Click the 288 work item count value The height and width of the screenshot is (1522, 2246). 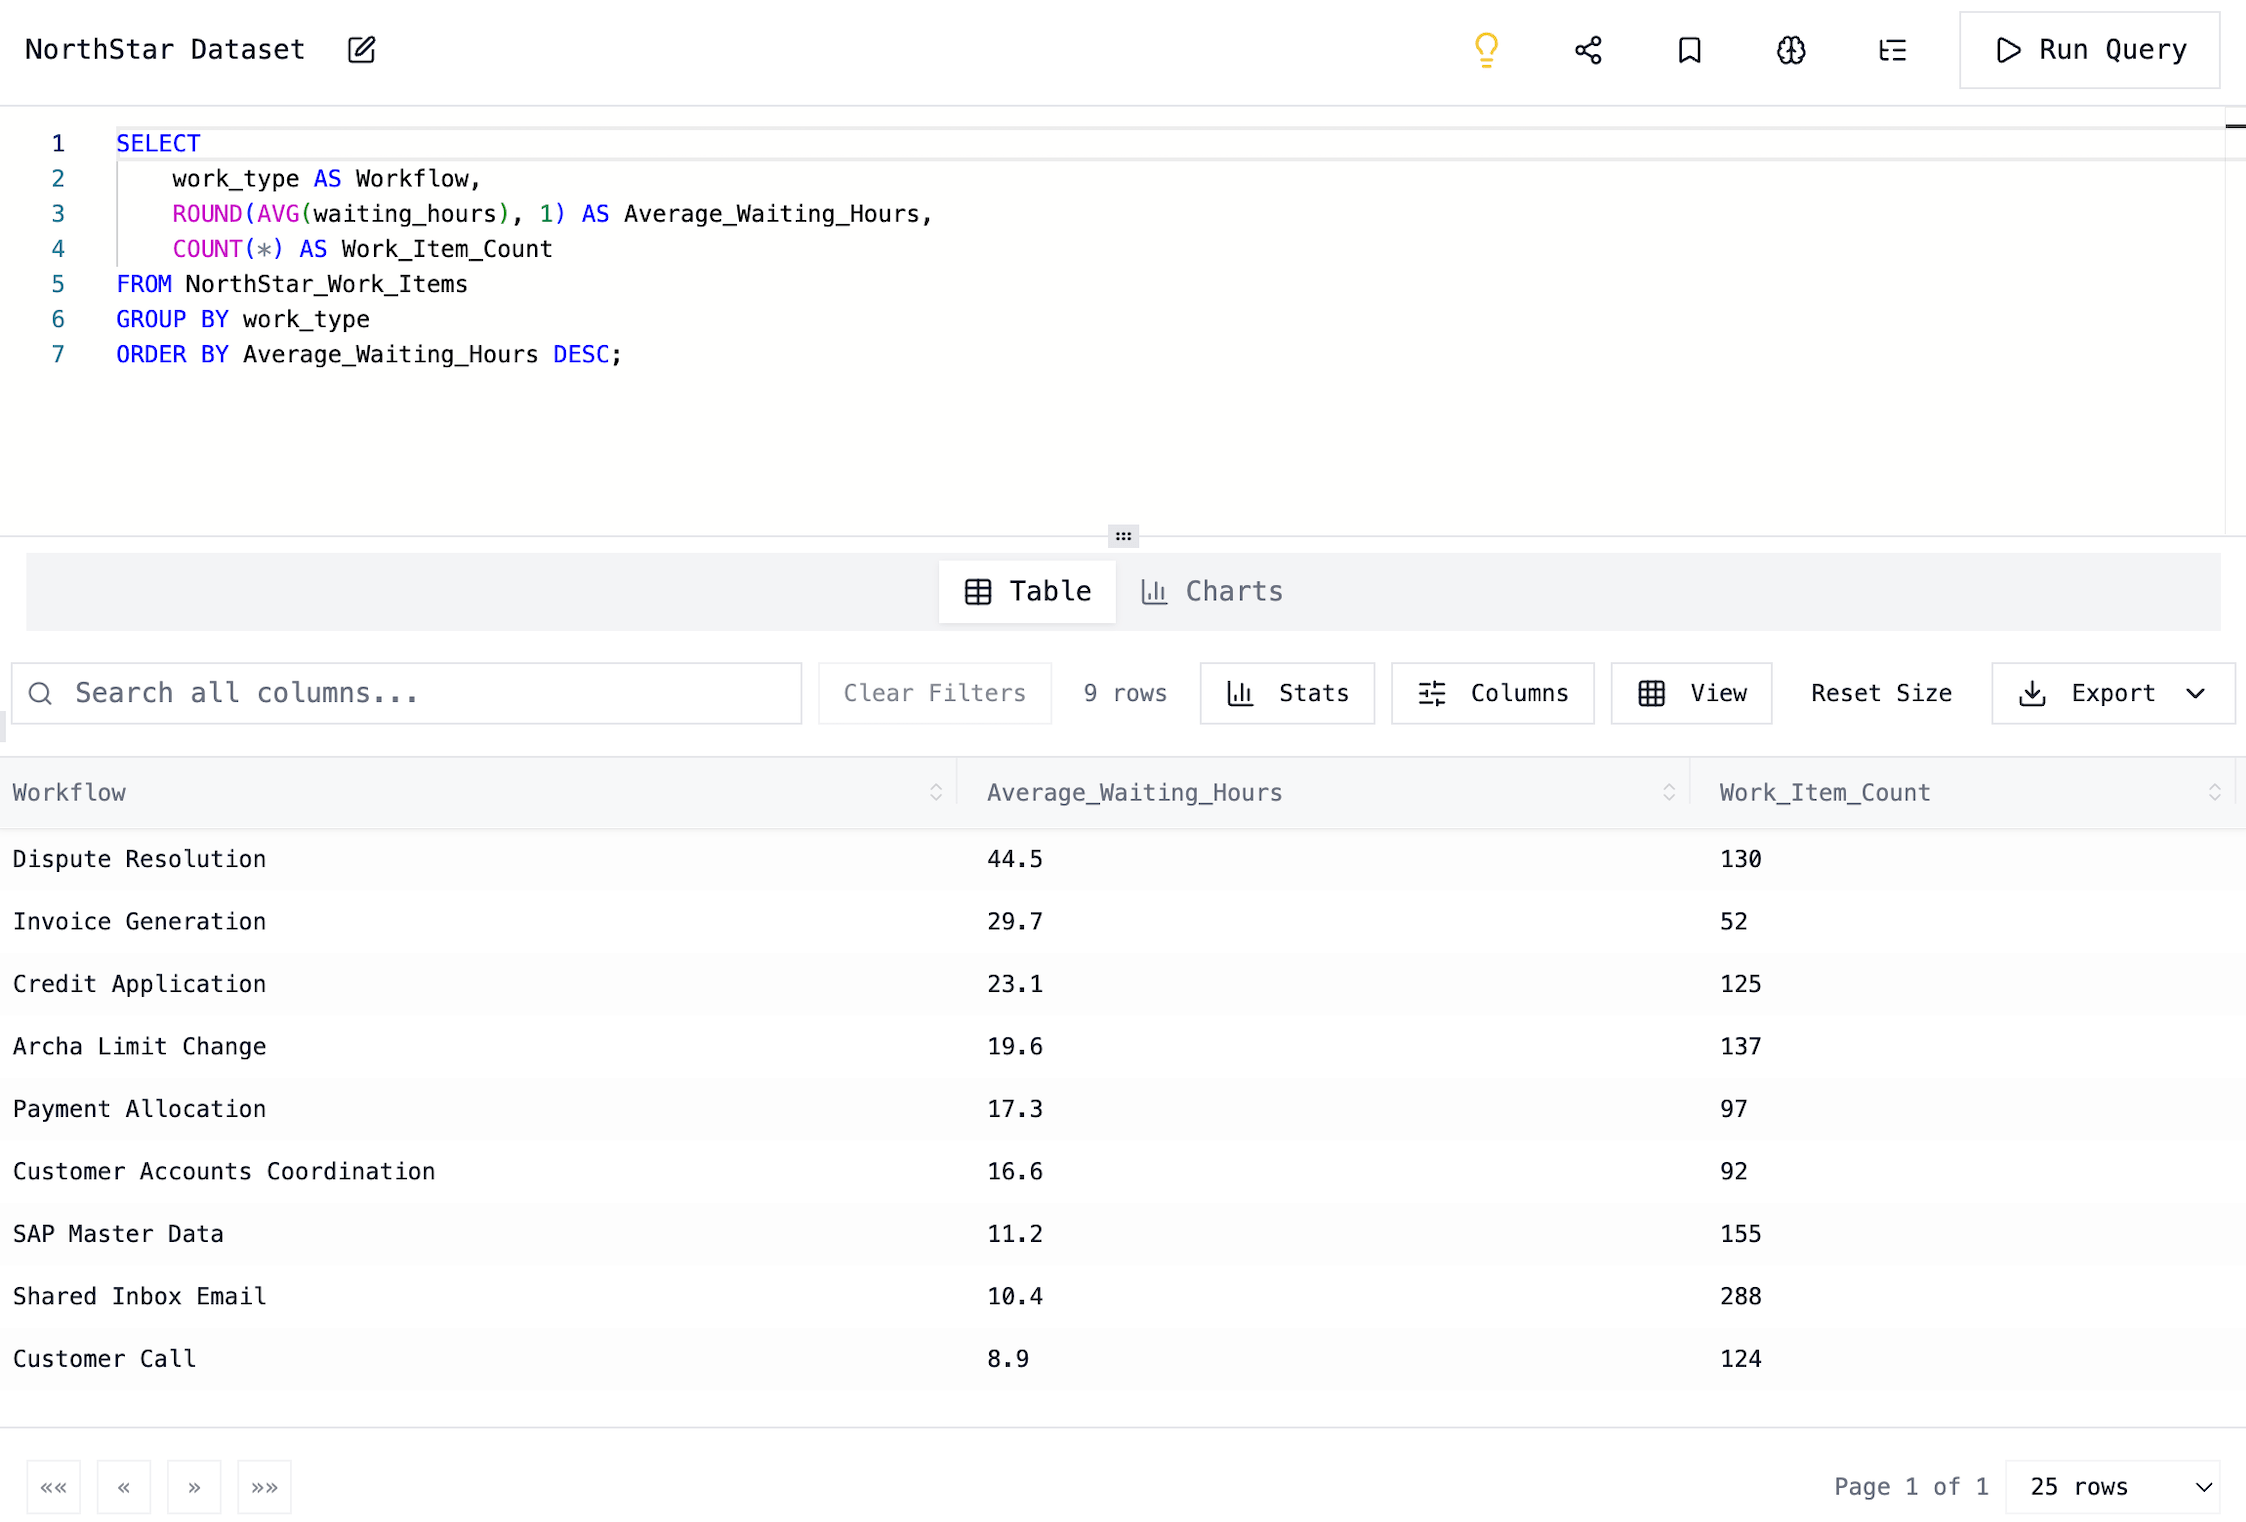click(x=1740, y=1296)
